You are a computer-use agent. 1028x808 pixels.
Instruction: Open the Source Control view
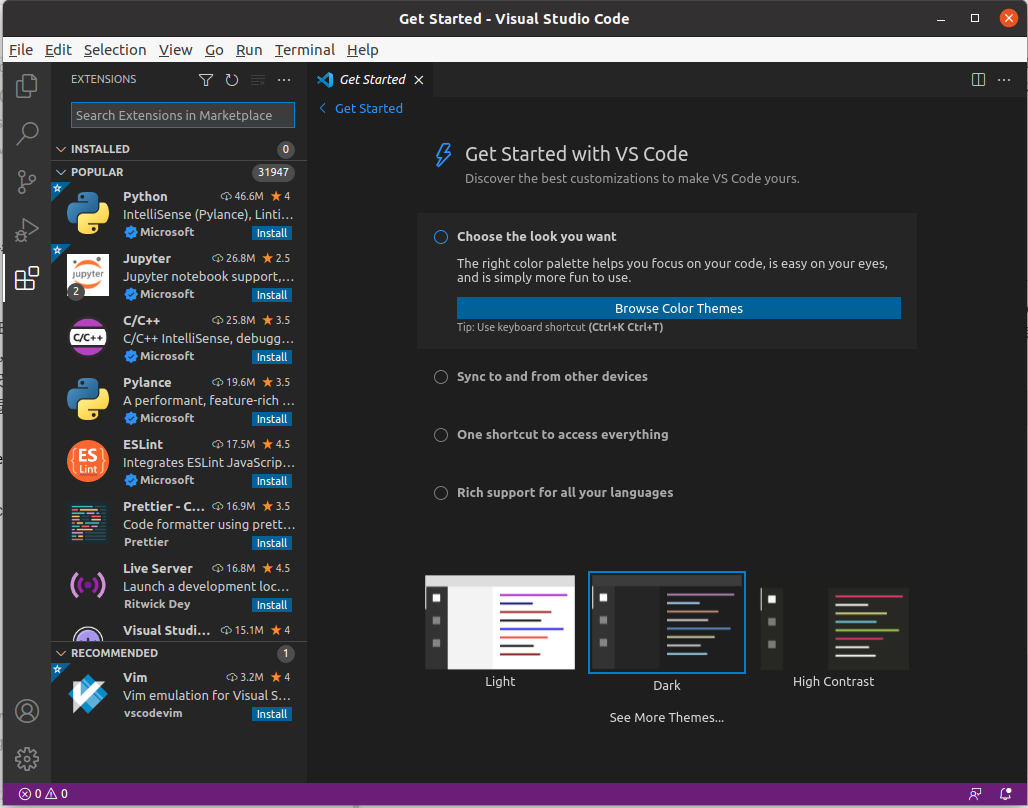(27, 181)
